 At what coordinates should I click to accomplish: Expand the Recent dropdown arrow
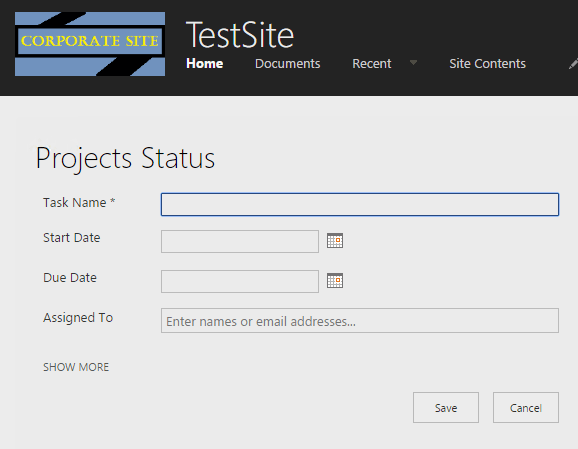pos(413,63)
